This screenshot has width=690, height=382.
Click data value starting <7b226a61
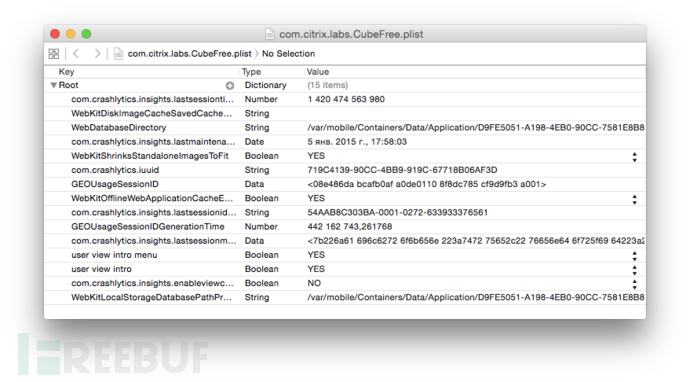(476, 241)
